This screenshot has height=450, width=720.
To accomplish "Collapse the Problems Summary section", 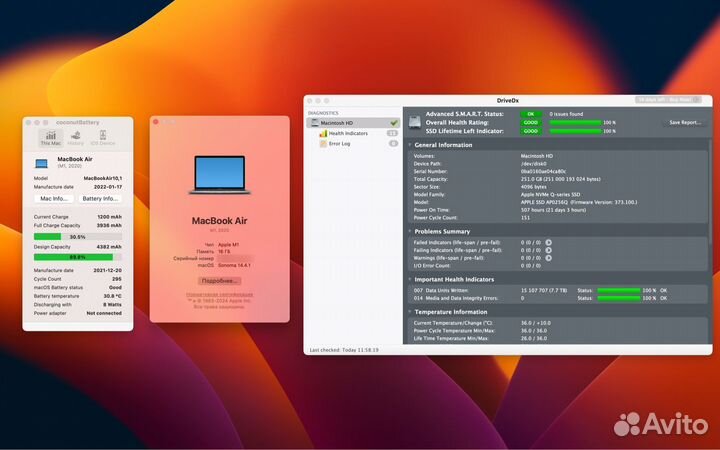I will (407, 231).
